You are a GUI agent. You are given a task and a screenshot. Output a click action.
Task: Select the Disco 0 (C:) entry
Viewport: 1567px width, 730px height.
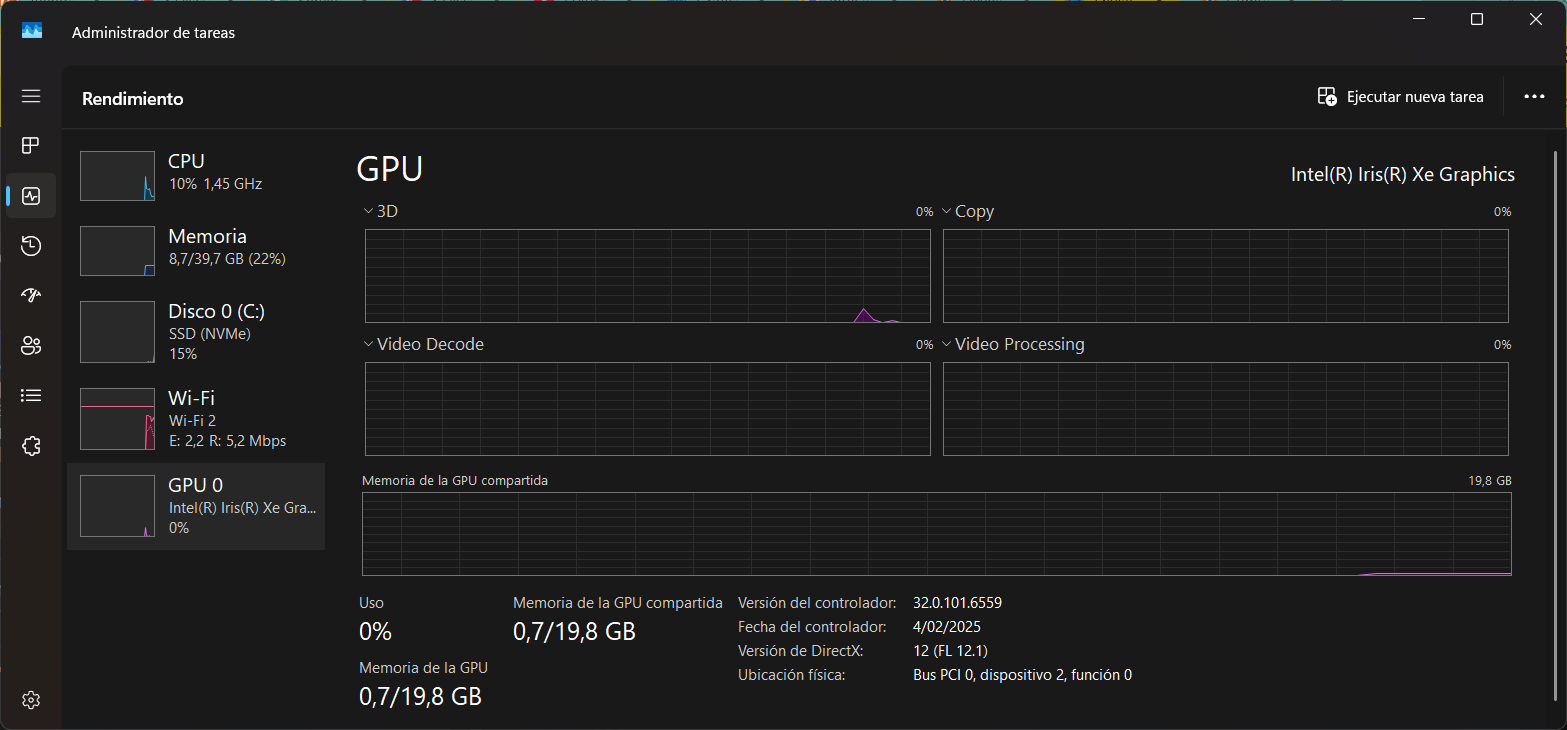coord(196,332)
